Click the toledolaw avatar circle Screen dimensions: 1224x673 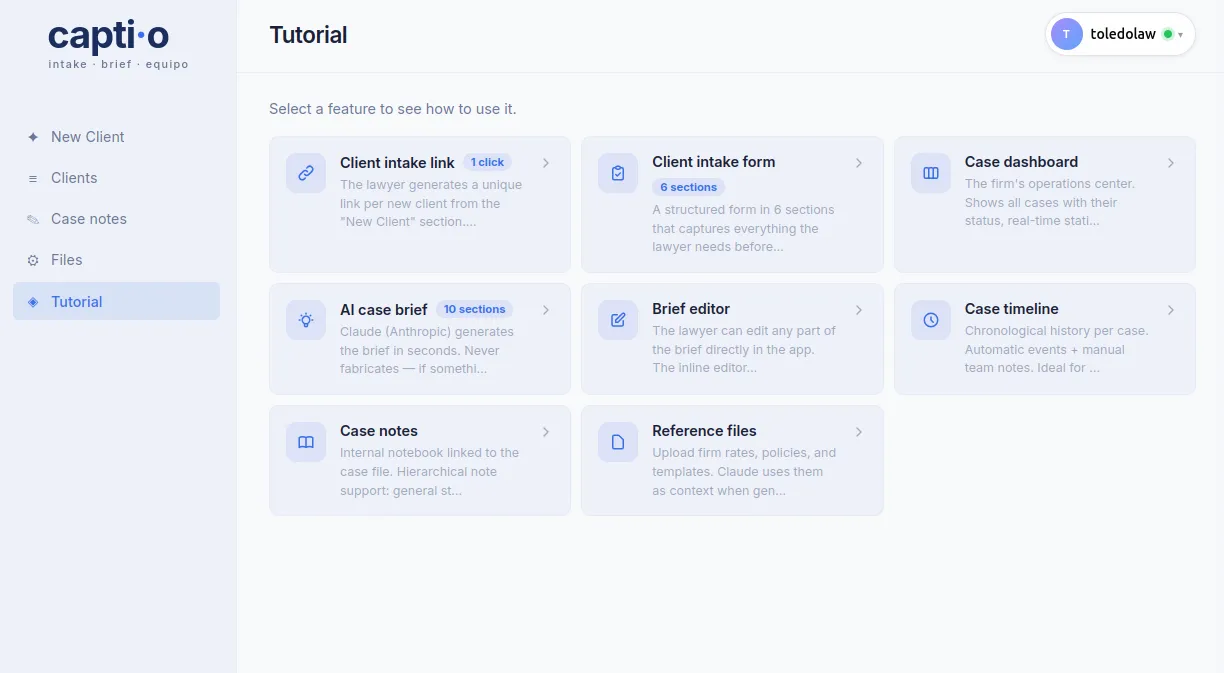tap(1067, 34)
